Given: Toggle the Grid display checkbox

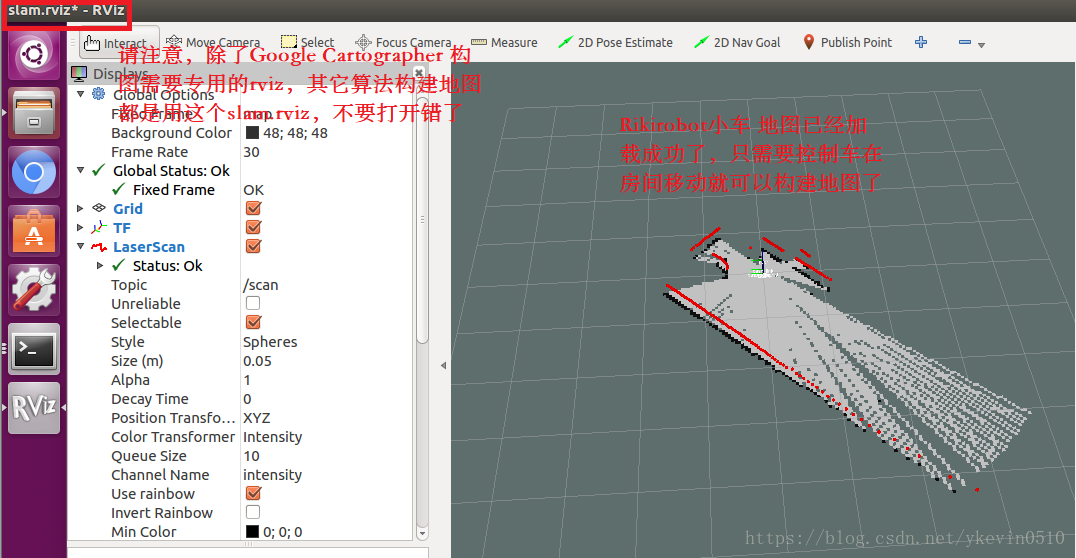Looking at the screenshot, I should click(253, 208).
